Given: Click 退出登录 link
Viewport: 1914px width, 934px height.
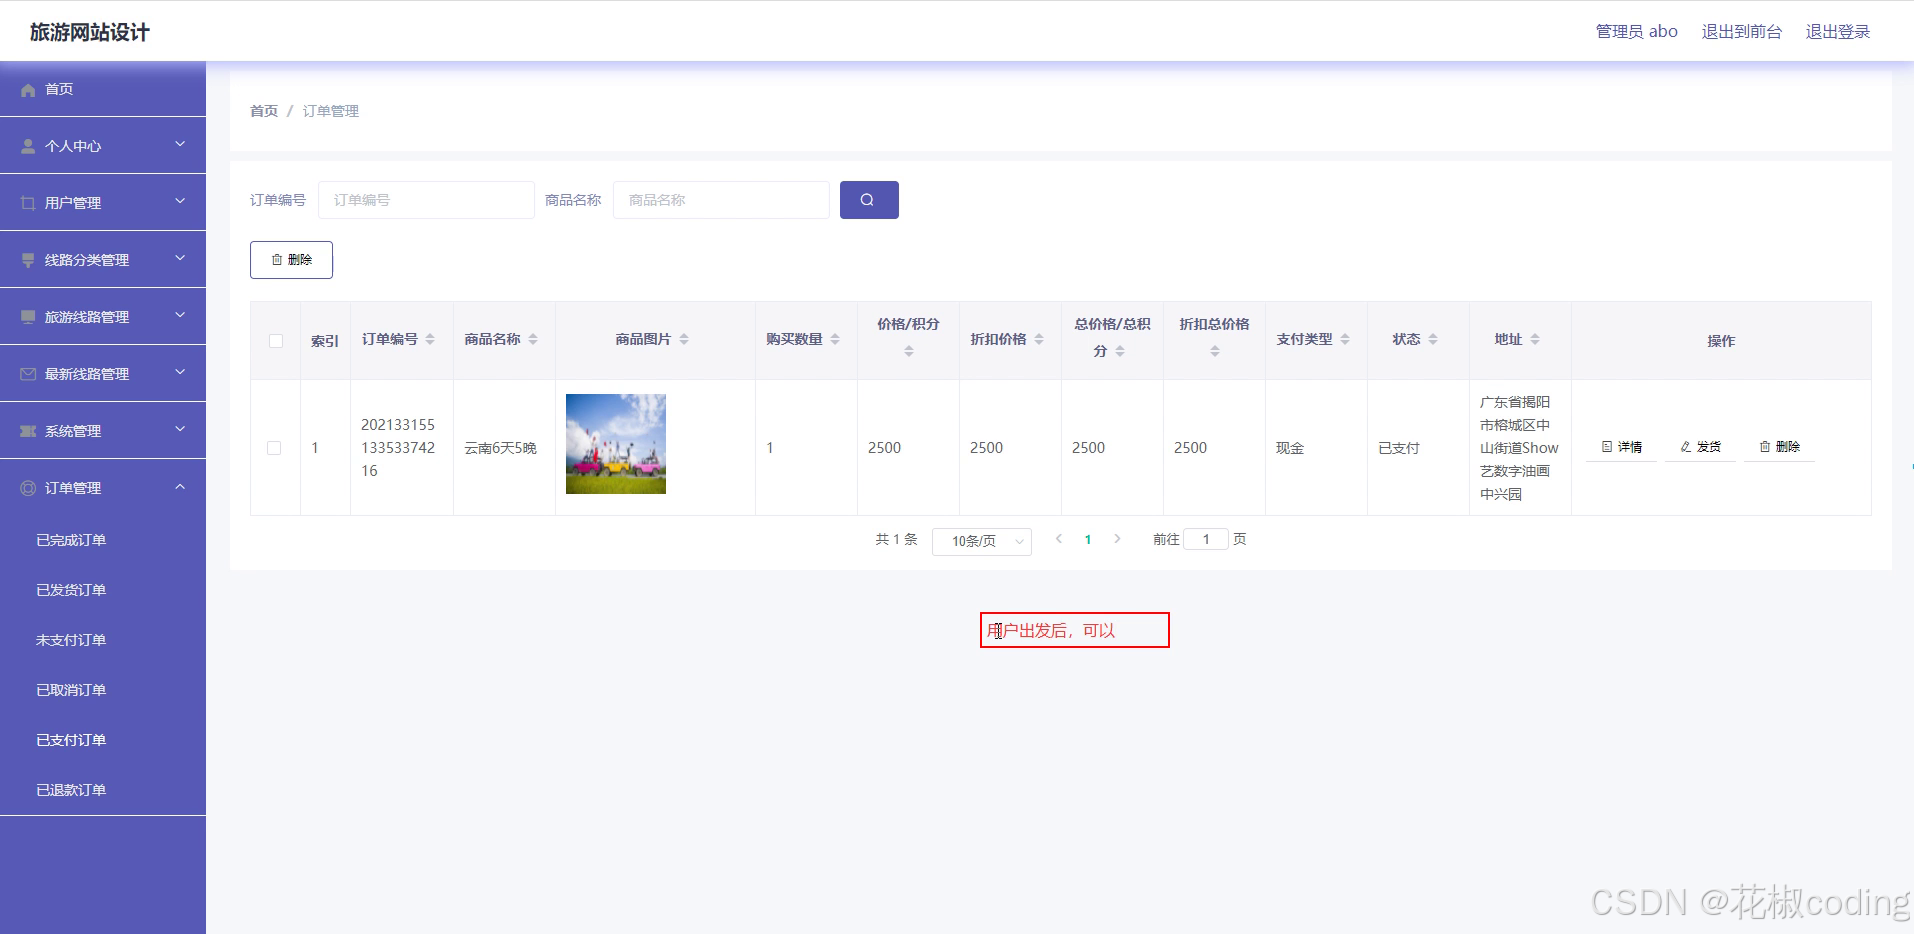Looking at the screenshot, I should [1838, 32].
